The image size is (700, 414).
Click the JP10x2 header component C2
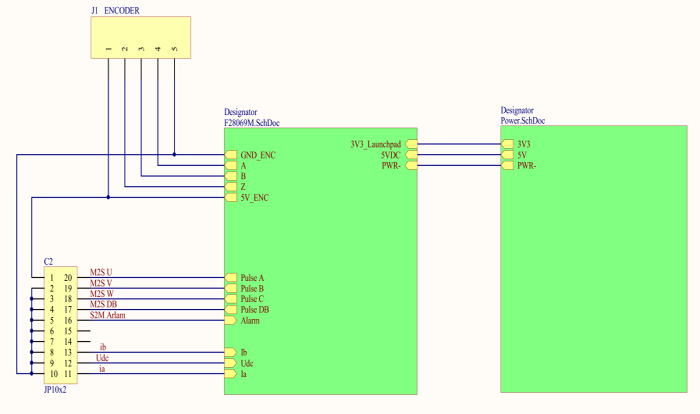(60, 325)
